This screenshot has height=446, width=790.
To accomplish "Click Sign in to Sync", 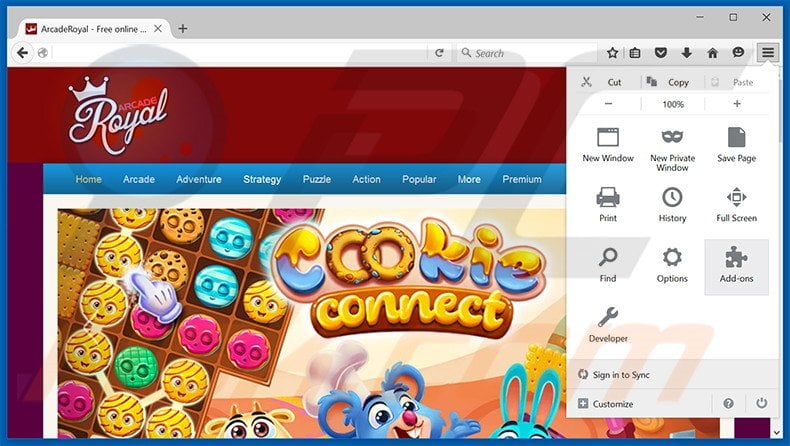I will [614, 374].
